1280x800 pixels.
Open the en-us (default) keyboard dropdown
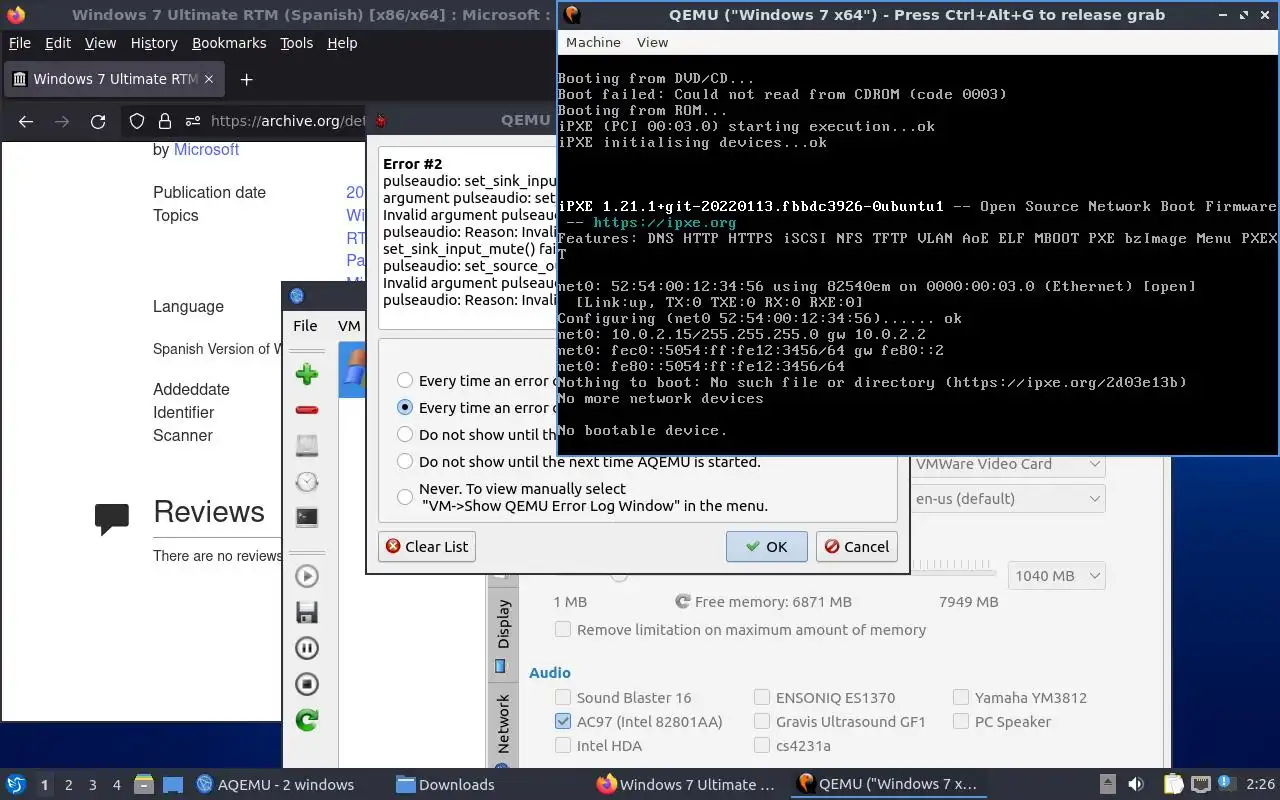pyautogui.click(x=1007, y=498)
